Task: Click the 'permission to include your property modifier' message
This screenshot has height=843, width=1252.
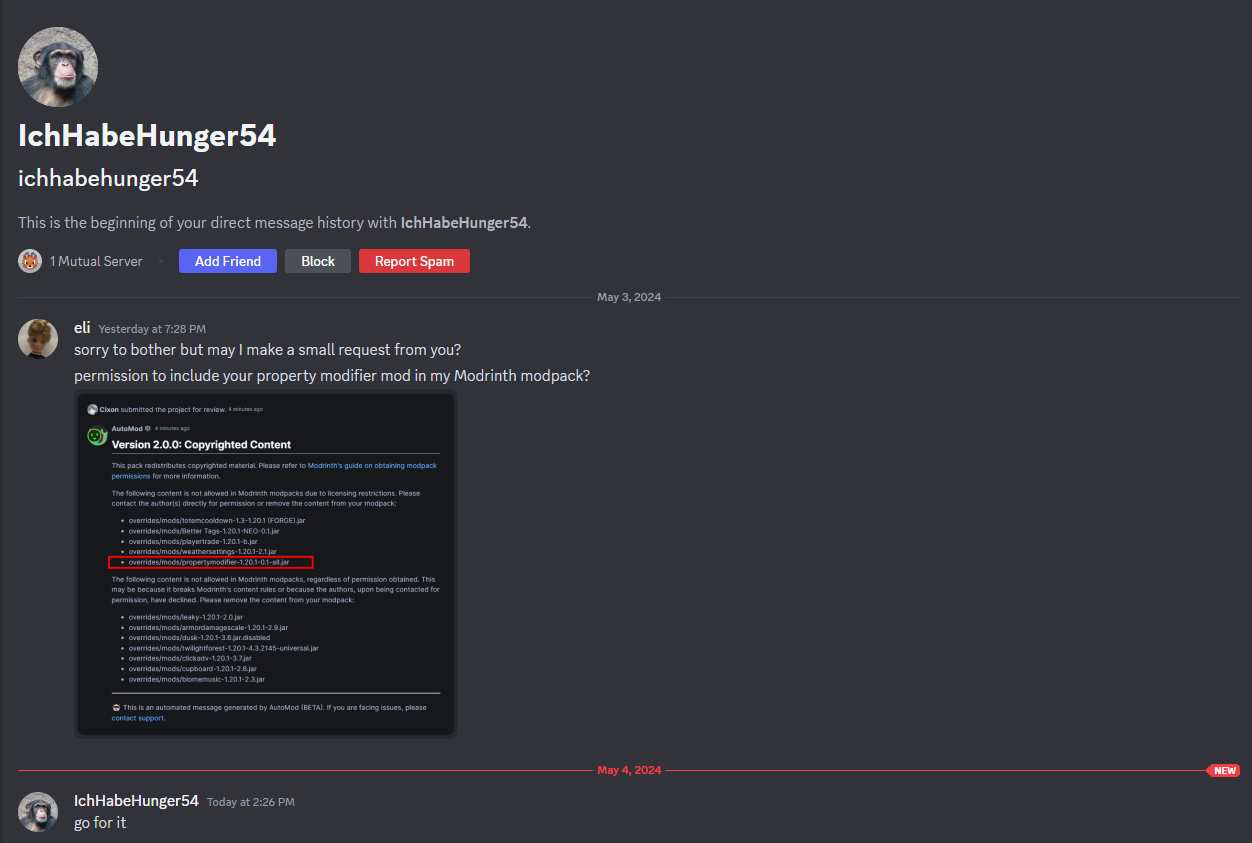Action: [332, 376]
